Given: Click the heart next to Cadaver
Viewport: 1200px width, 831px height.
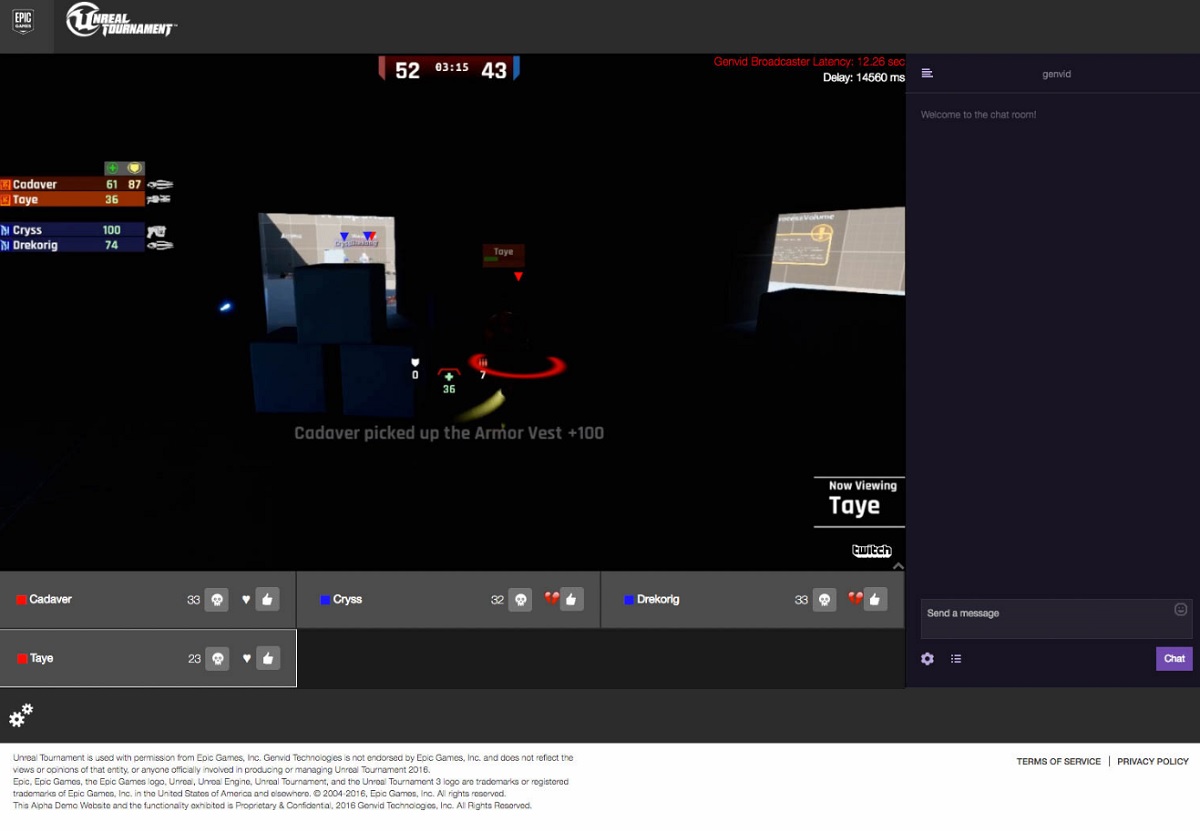Looking at the screenshot, I should click(x=246, y=600).
